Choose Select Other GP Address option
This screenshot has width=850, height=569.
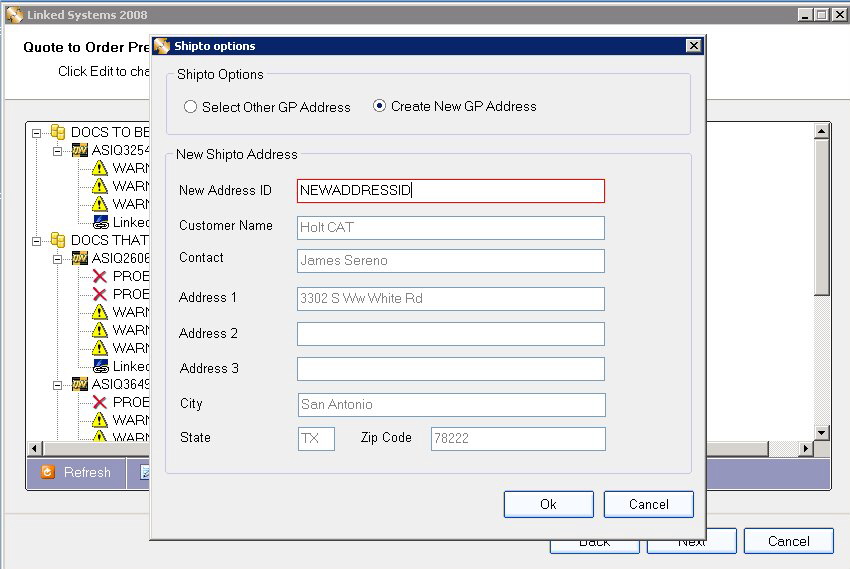pos(267,107)
